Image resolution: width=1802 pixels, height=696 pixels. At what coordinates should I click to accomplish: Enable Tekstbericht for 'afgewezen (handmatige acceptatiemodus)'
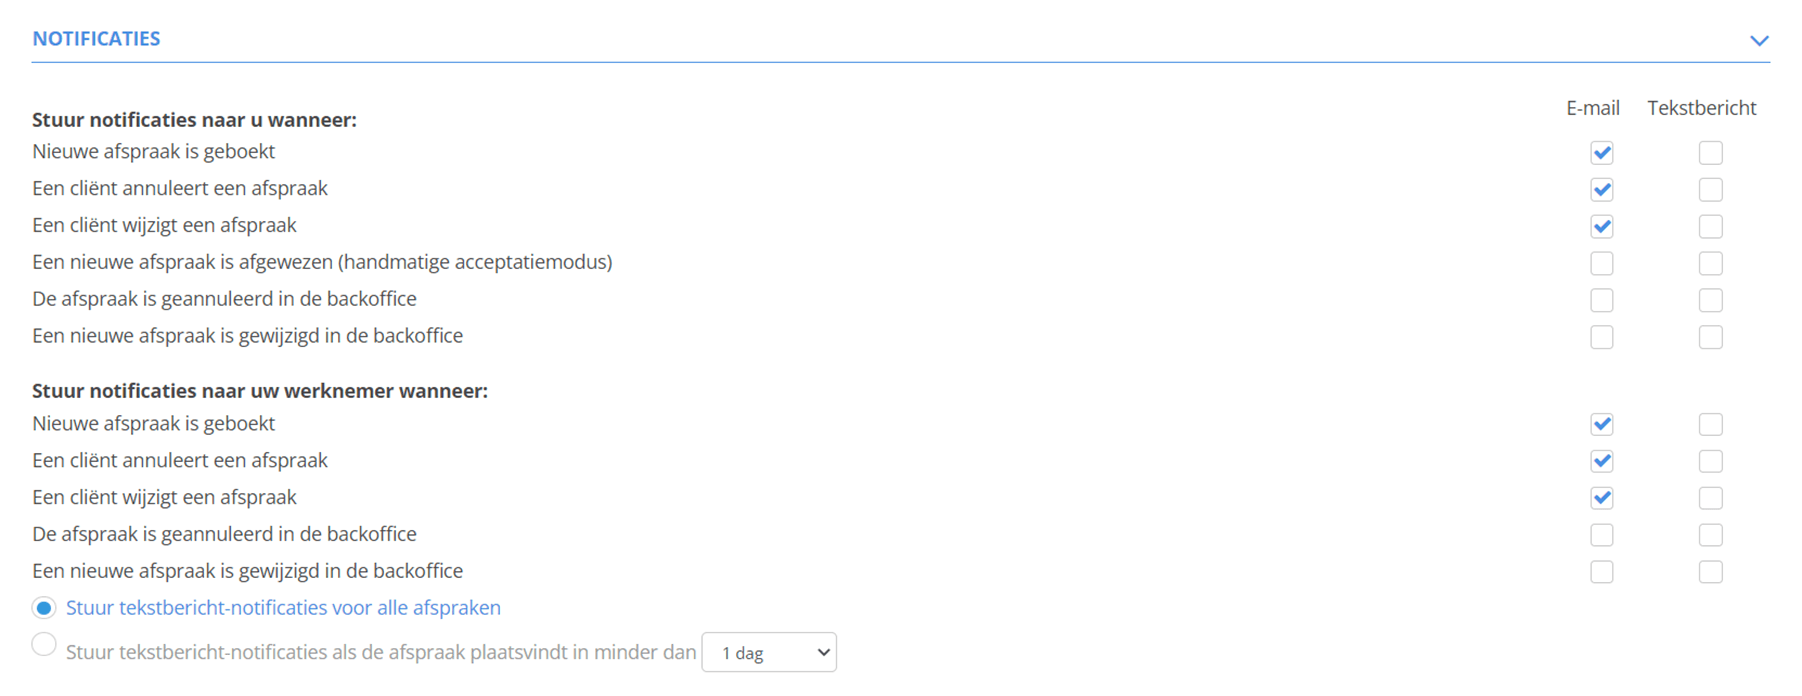pyautogui.click(x=1711, y=264)
